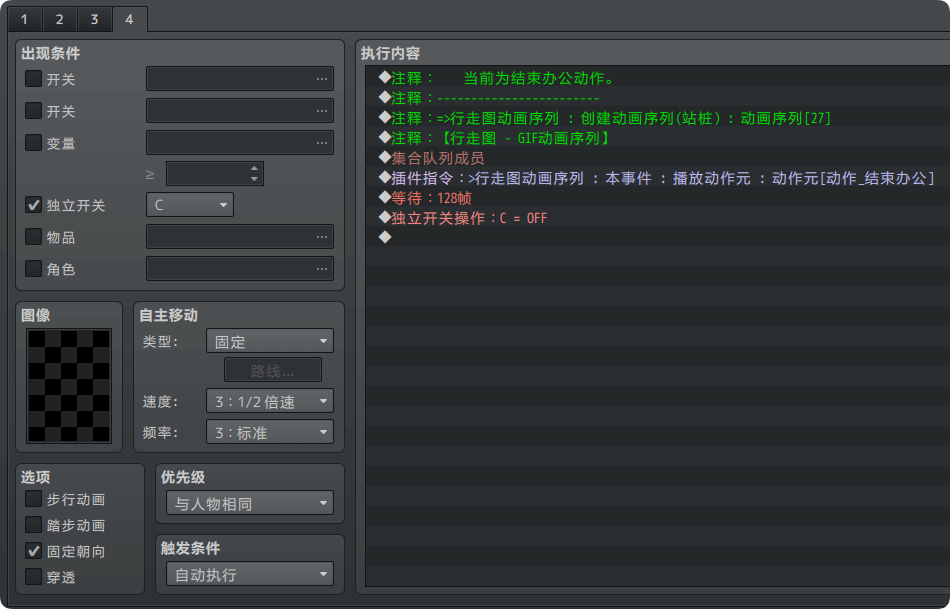This screenshot has width=950, height=609.
Task: Switch to event page tab 2
Action: (58, 19)
